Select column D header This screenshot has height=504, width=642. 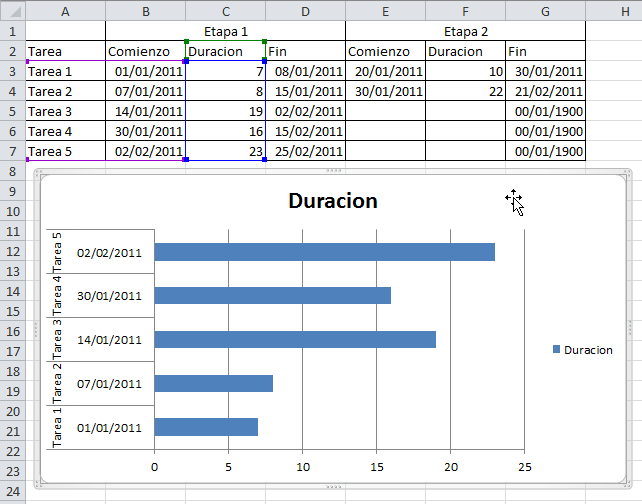tap(305, 11)
